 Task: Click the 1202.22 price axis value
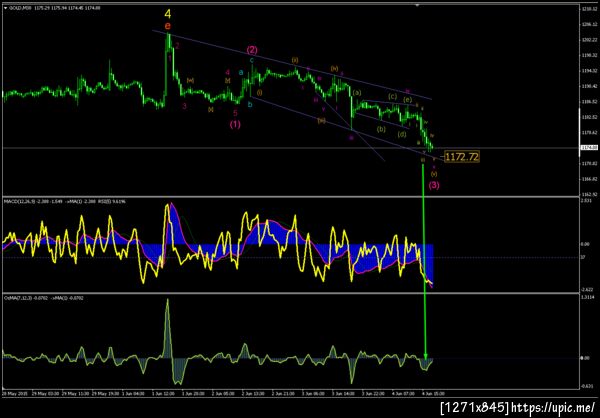pos(591,39)
